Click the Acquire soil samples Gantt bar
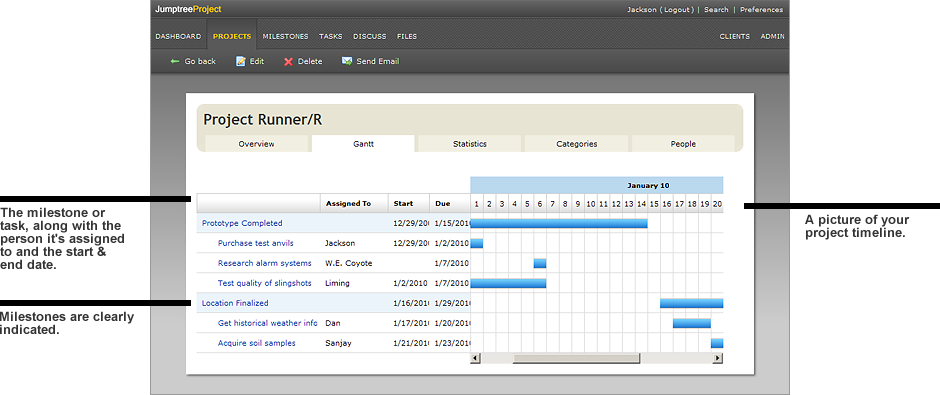The height and width of the screenshot is (395, 940). click(717, 343)
